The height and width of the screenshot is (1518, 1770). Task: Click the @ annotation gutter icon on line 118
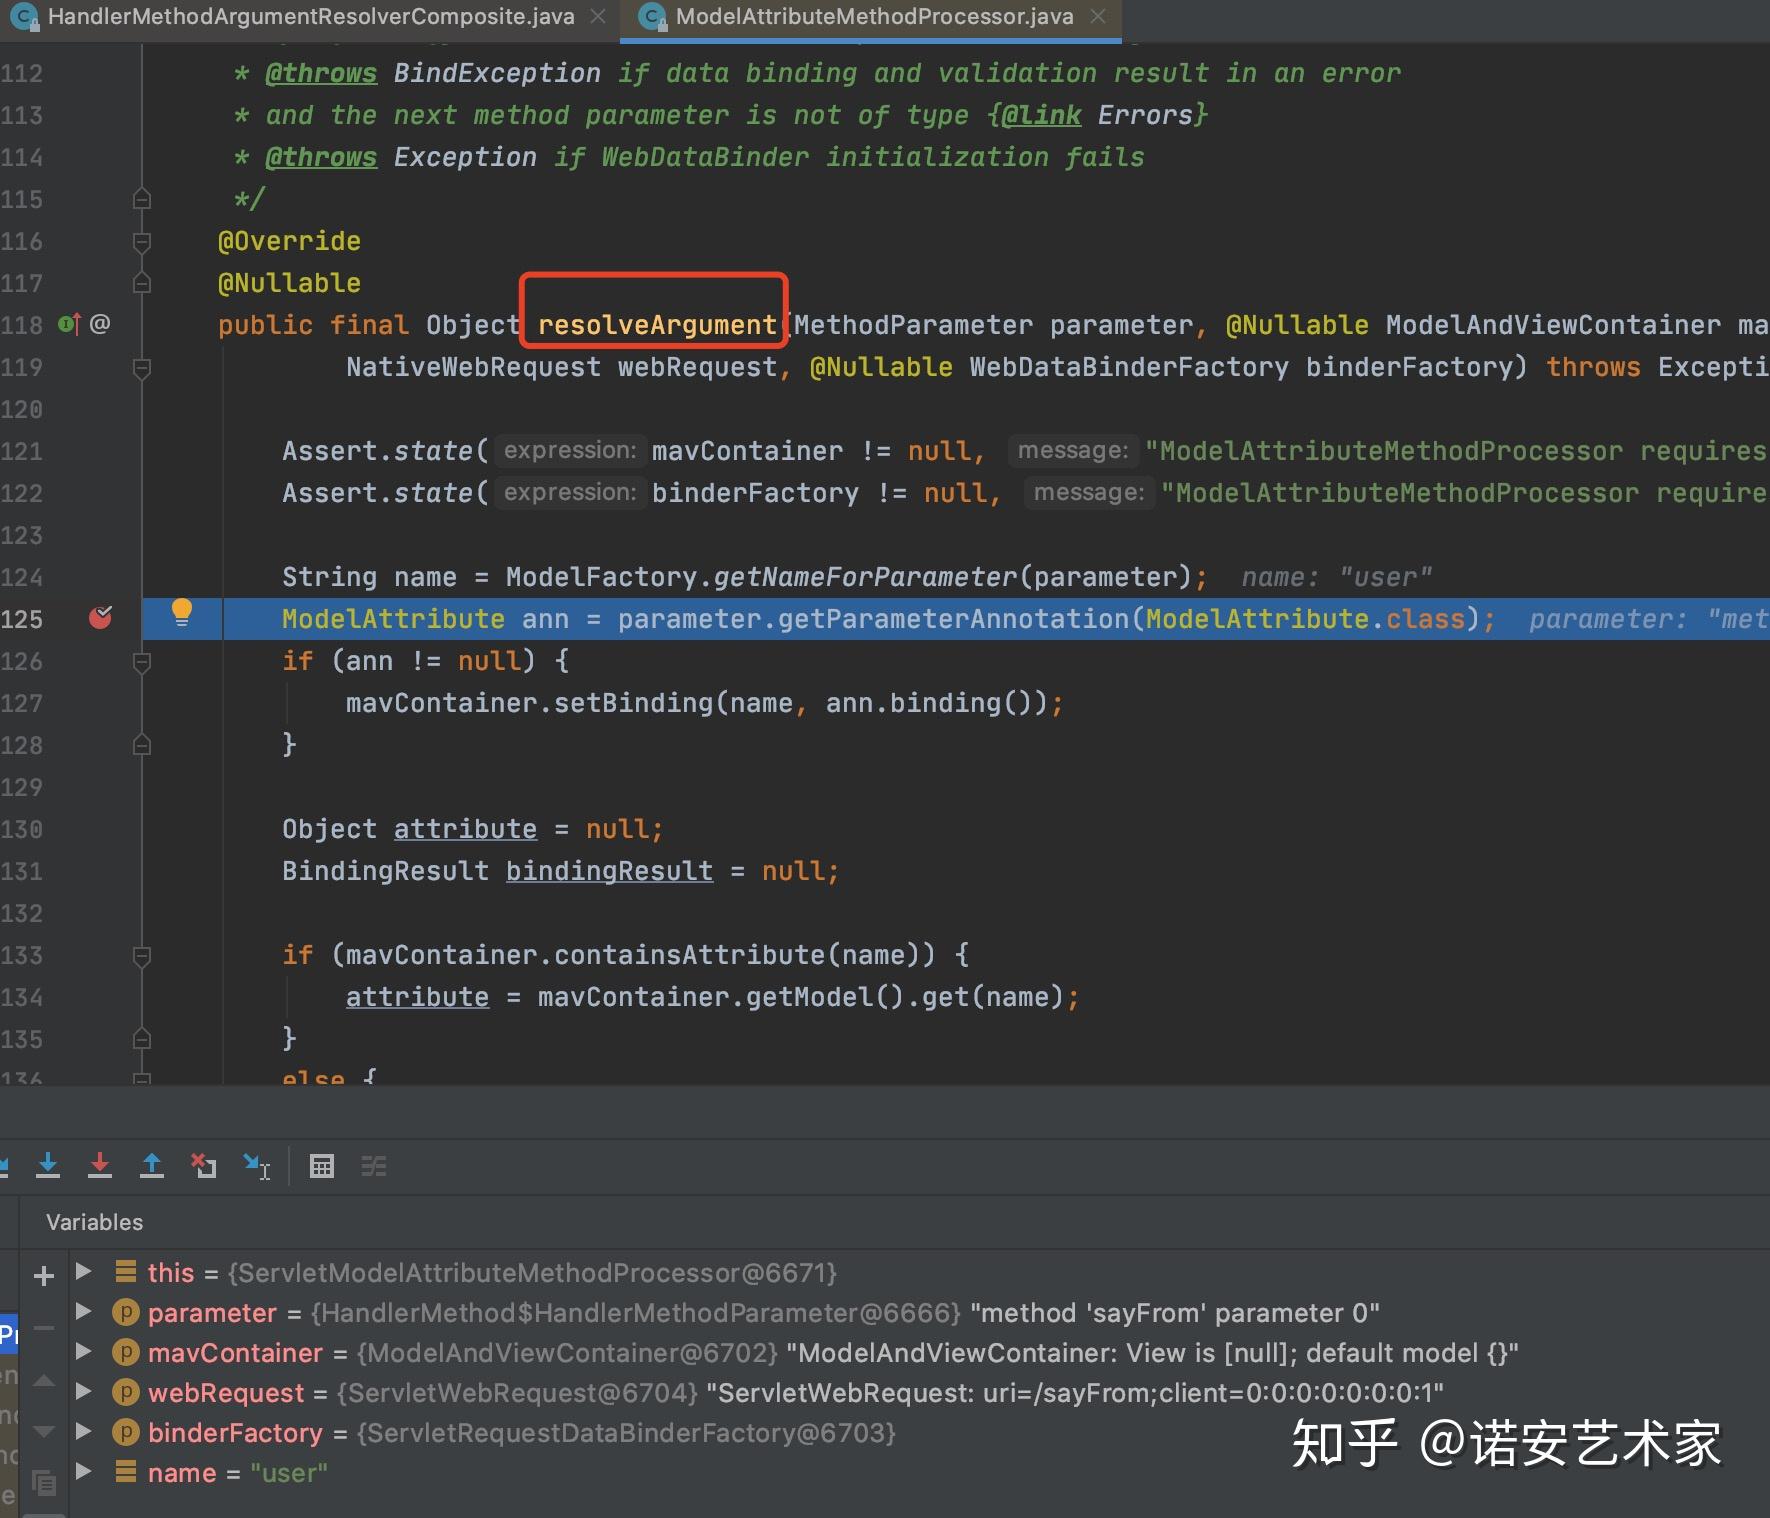click(100, 324)
